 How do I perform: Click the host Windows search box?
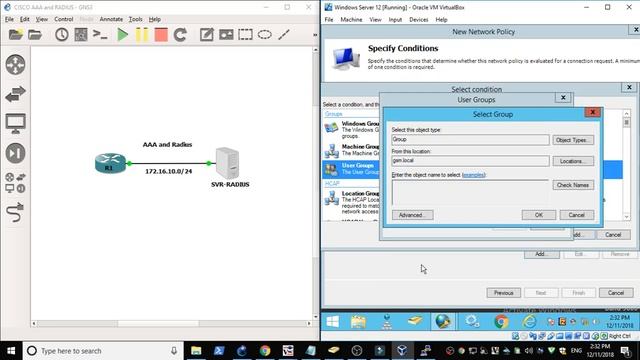pyautogui.click(x=102, y=351)
